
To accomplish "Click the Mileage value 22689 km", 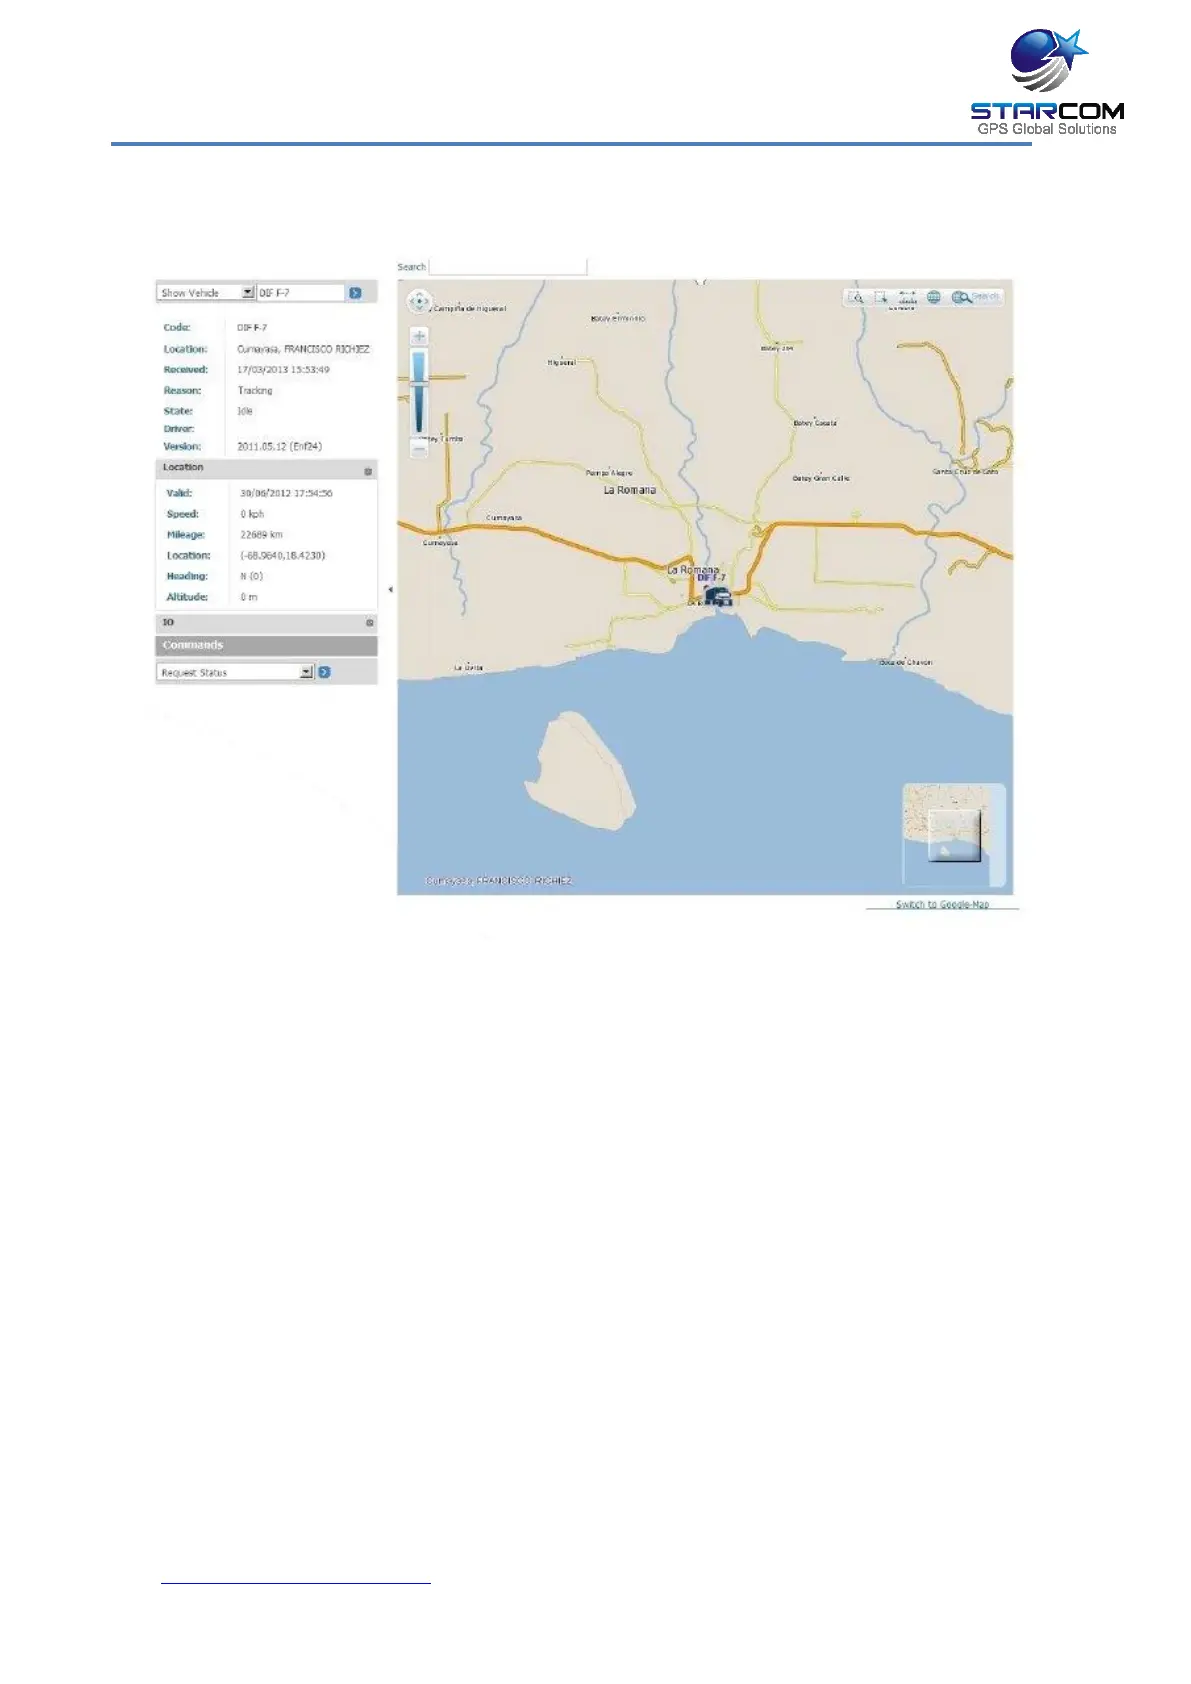I will click(261, 535).
